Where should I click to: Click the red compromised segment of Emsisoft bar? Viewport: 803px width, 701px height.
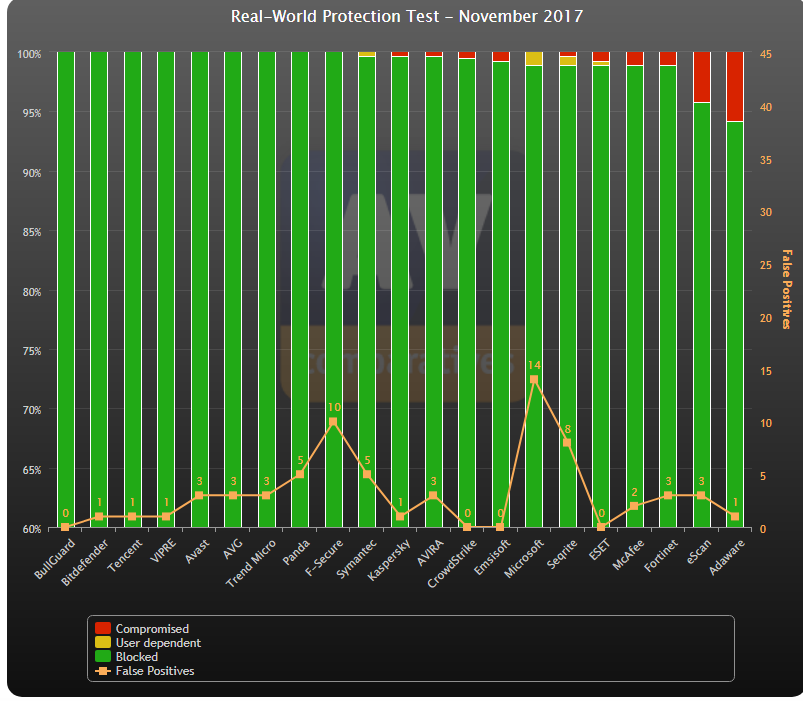point(500,56)
